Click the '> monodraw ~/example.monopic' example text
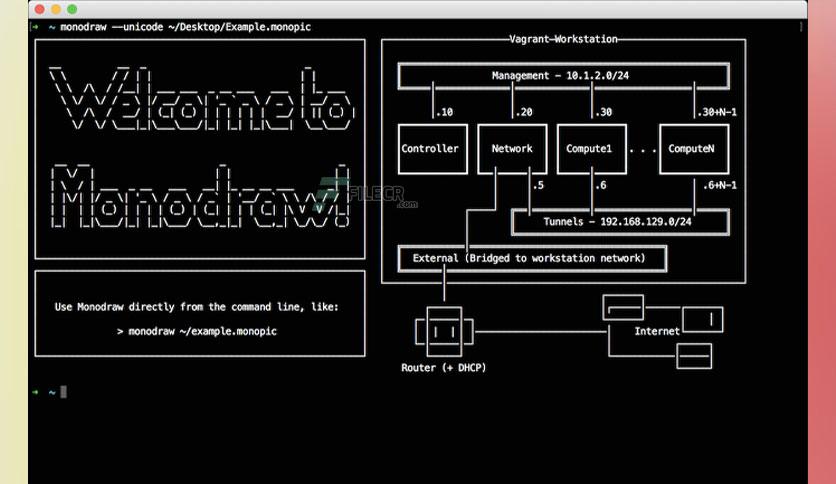The height and width of the screenshot is (484, 836). [197, 331]
